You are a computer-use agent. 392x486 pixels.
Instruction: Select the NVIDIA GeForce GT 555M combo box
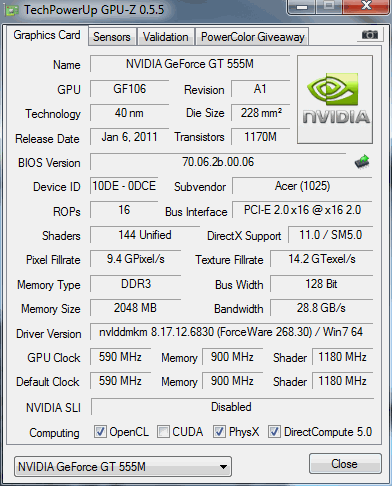123,466
